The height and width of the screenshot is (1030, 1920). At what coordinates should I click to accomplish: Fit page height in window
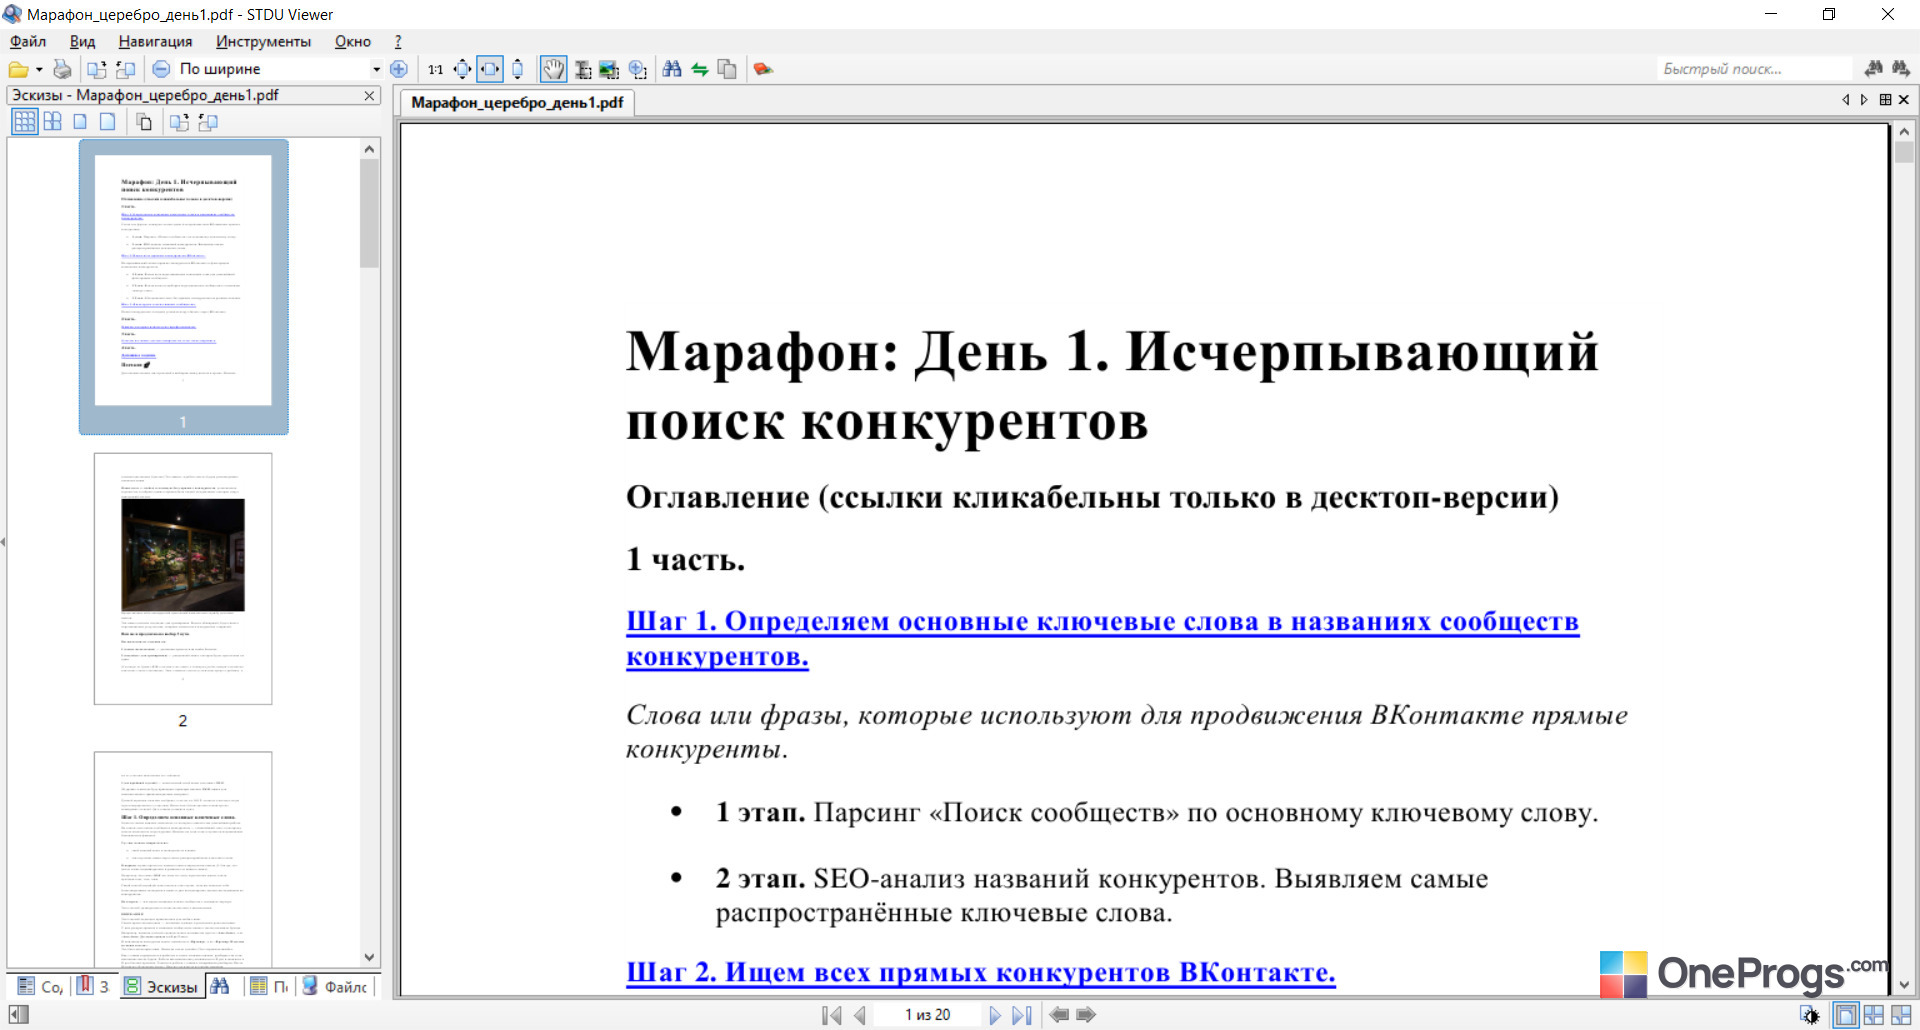(517, 69)
